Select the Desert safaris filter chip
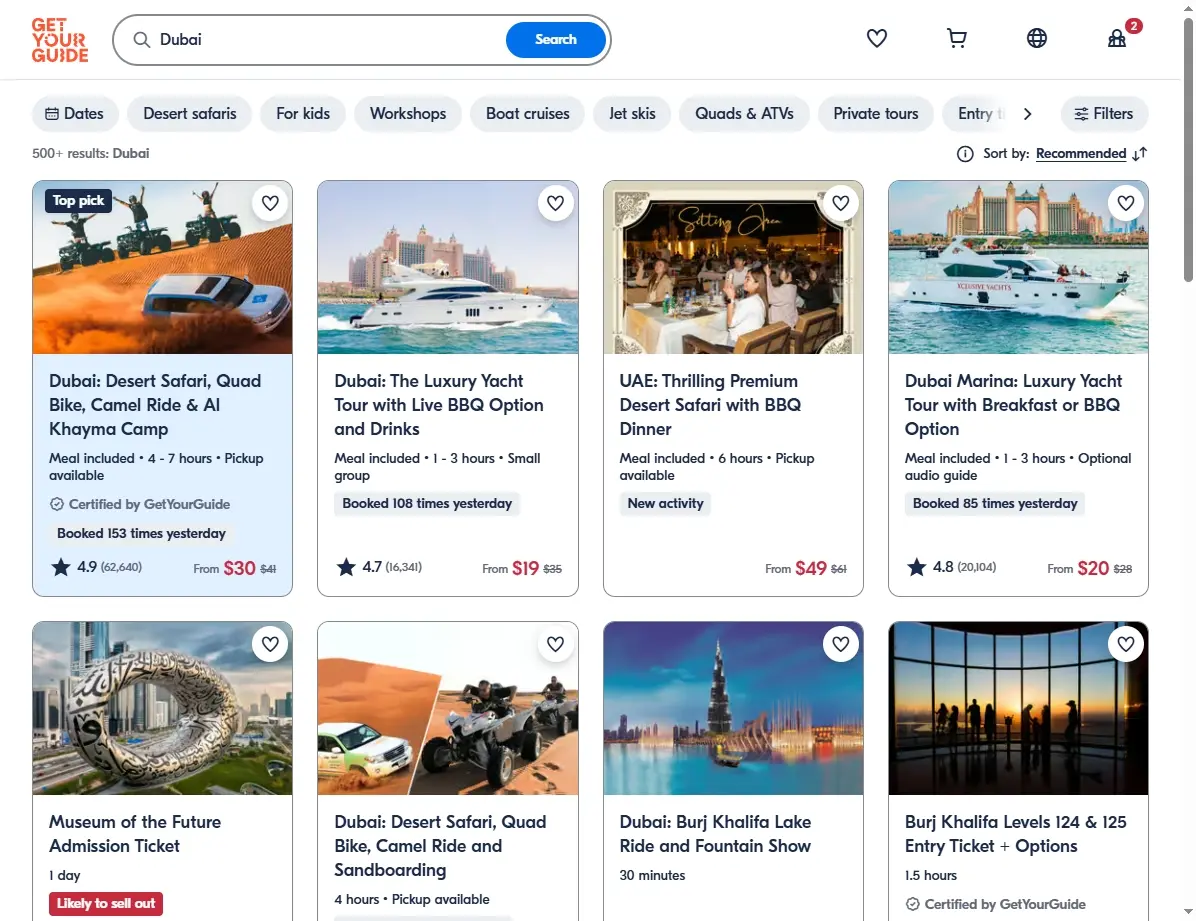 click(190, 114)
